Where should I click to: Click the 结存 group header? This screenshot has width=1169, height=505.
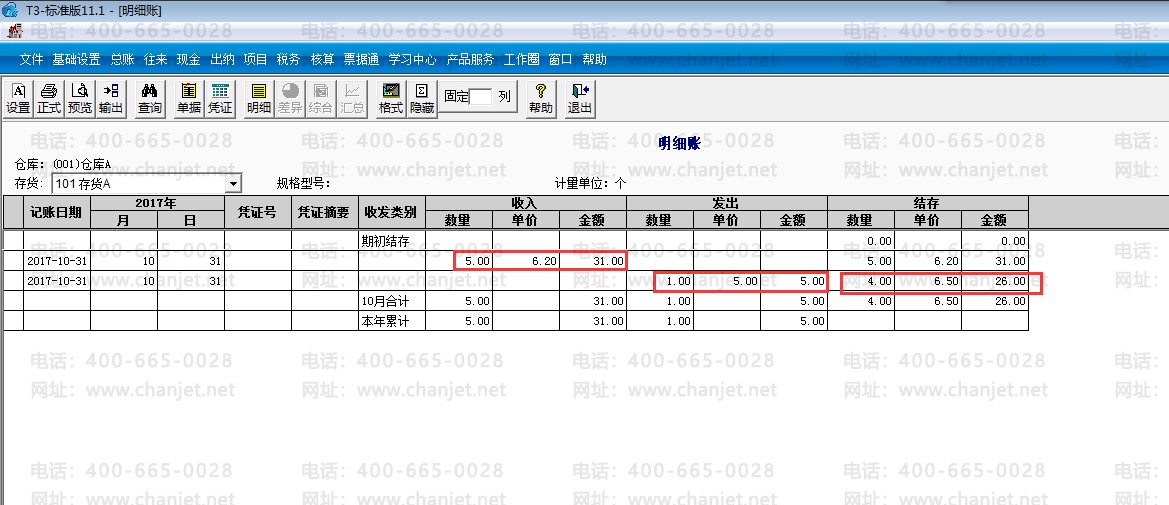pos(927,204)
